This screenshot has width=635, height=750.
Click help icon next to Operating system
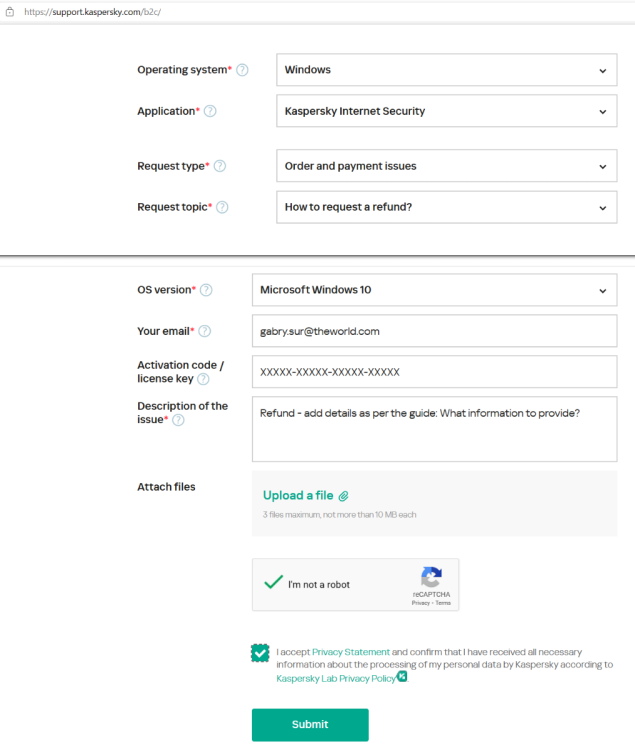pyautogui.click(x=242, y=70)
